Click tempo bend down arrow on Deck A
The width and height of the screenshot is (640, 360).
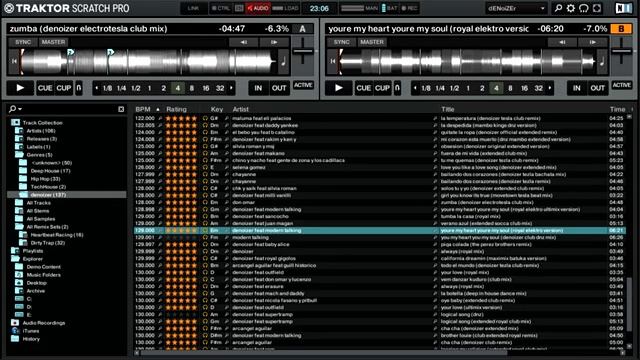pos(244,42)
